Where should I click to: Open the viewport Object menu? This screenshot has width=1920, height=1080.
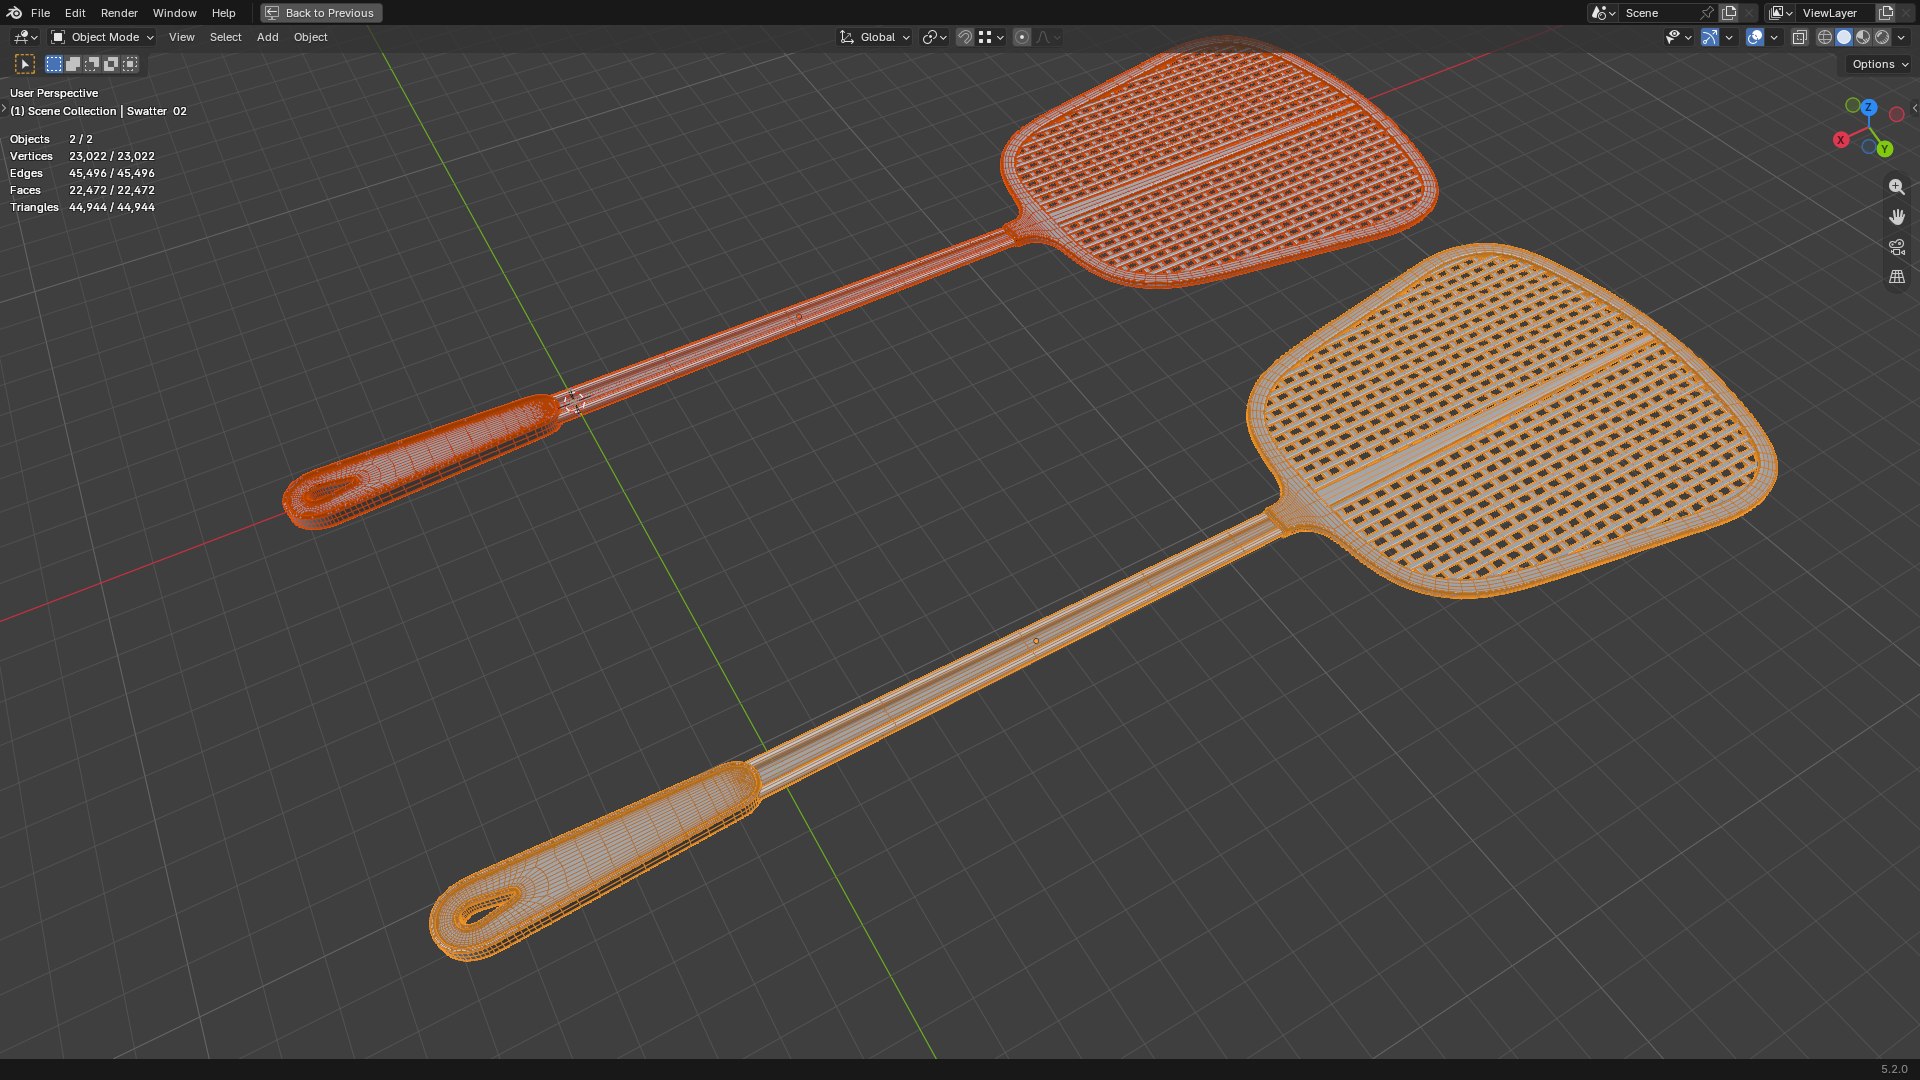click(x=310, y=37)
